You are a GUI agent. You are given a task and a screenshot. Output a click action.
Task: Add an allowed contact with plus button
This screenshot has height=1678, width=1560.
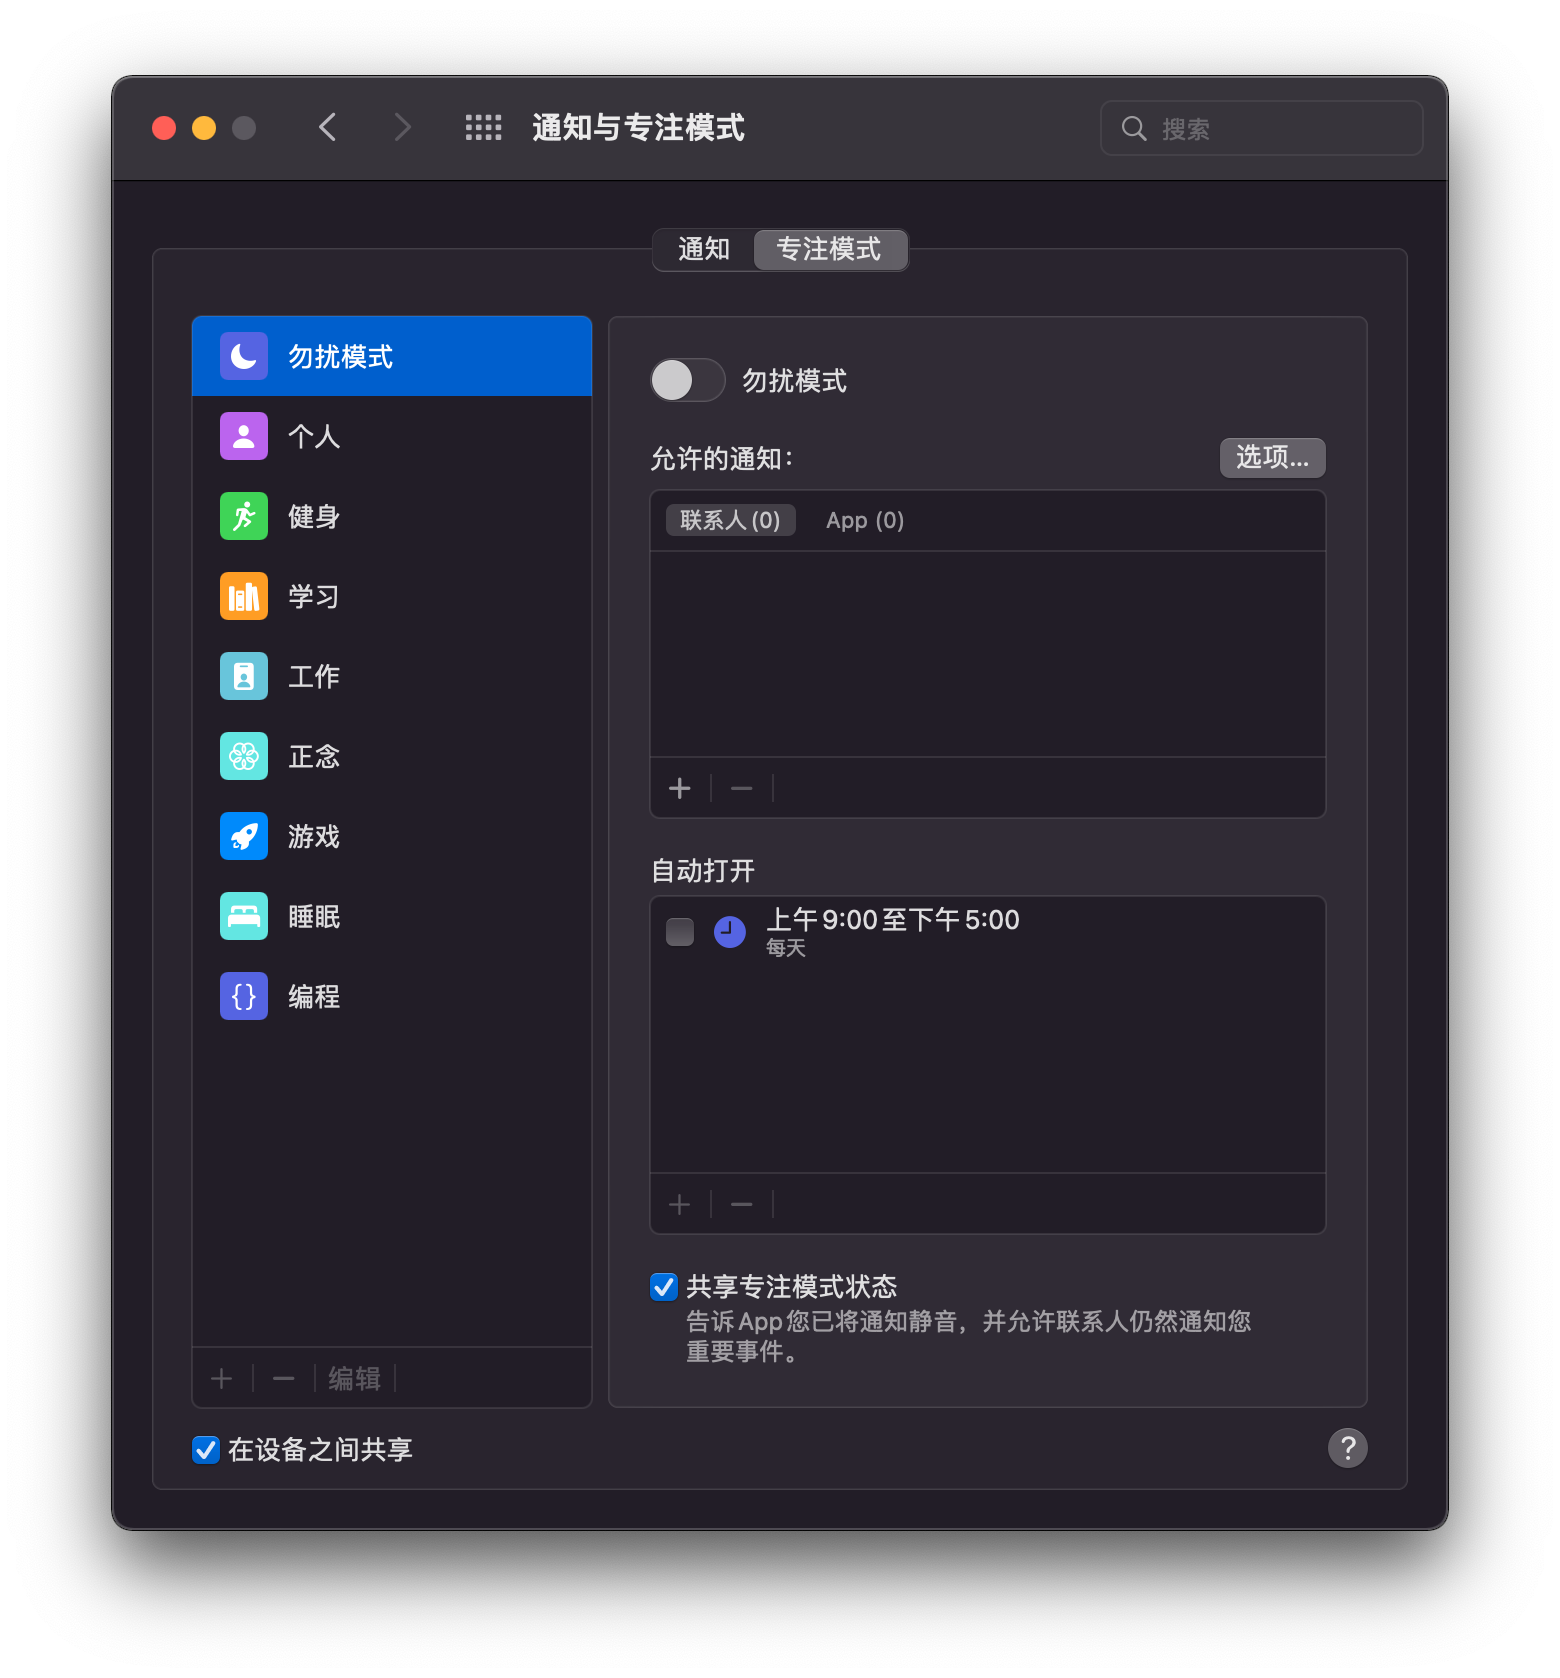click(680, 789)
